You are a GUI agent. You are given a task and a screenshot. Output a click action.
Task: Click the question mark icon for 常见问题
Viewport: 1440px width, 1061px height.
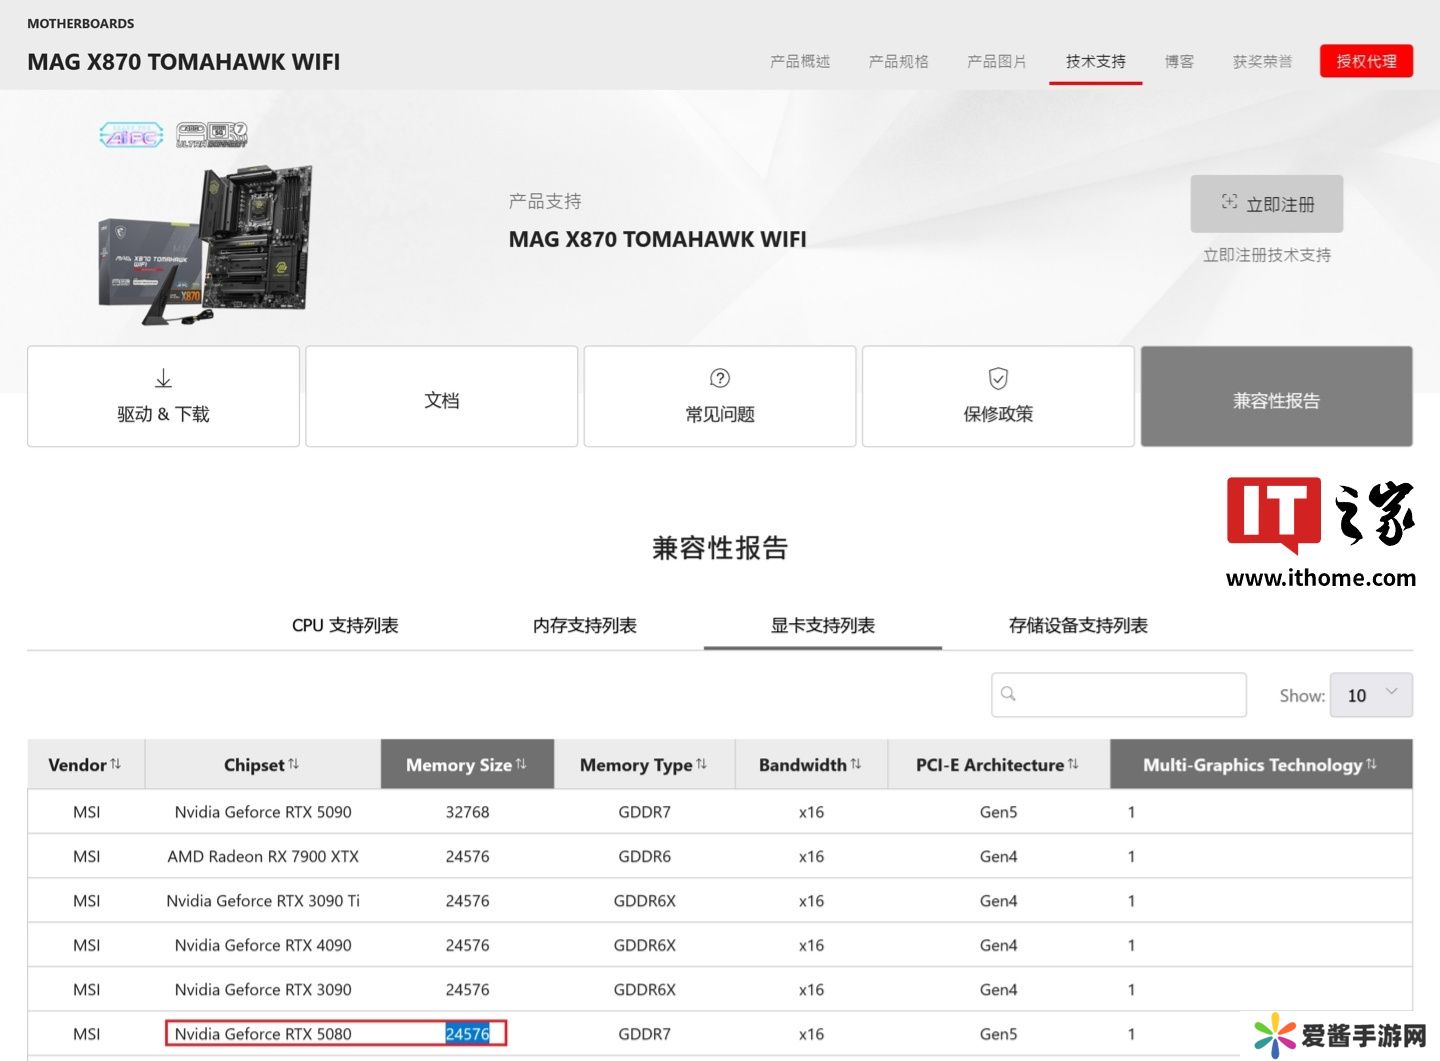point(719,378)
